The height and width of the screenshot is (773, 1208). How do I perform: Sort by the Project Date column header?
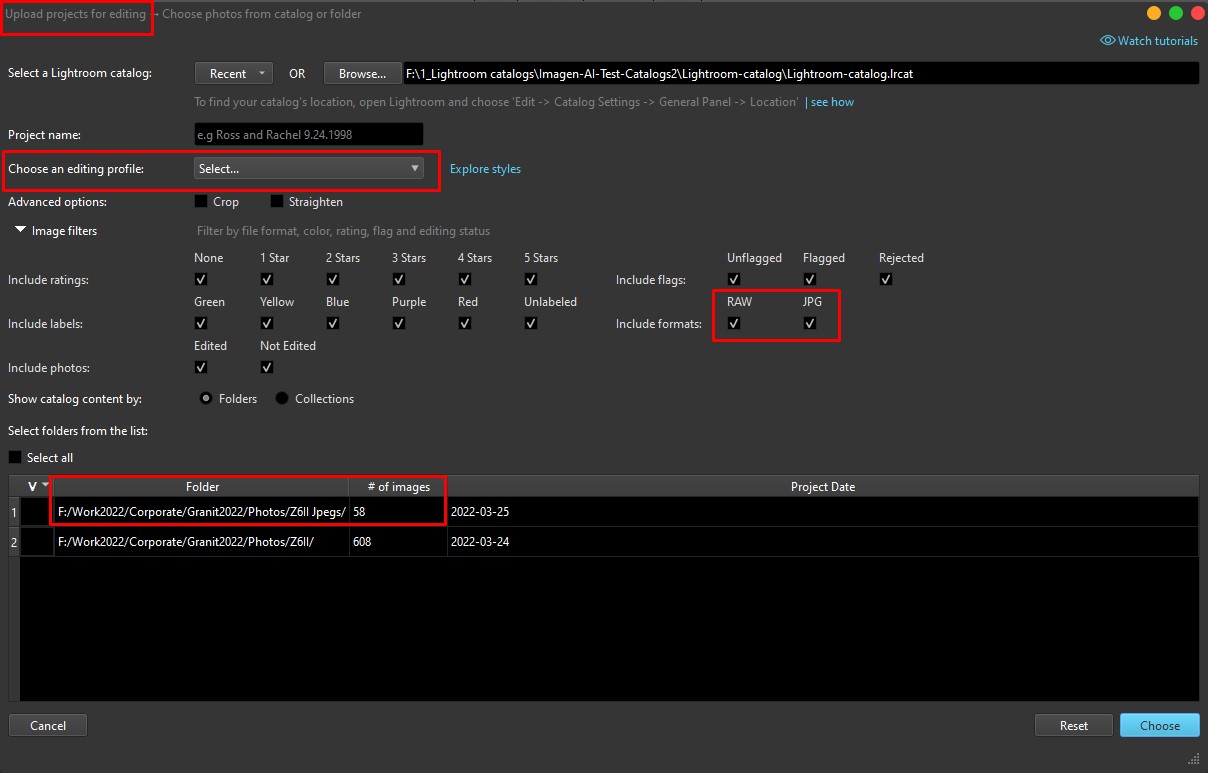pyautogui.click(x=823, y=487)
